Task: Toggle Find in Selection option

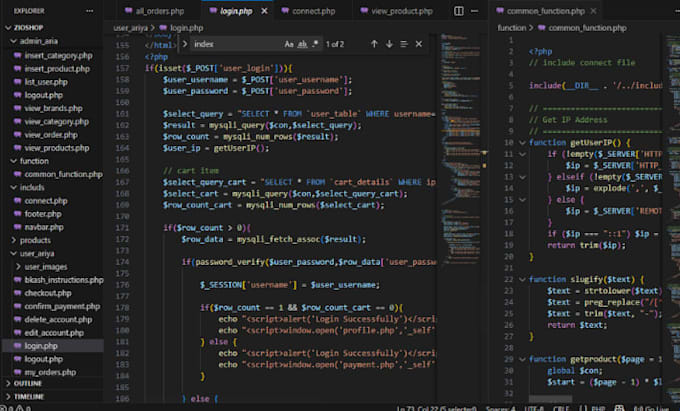Action: coord(404,44)
